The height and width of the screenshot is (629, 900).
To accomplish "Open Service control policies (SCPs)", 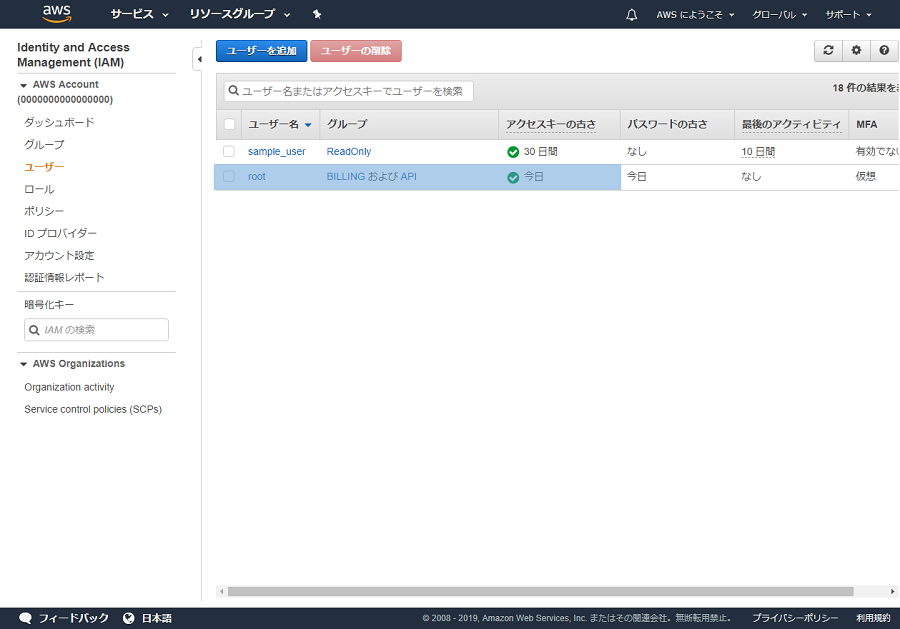I will point(93,409).
